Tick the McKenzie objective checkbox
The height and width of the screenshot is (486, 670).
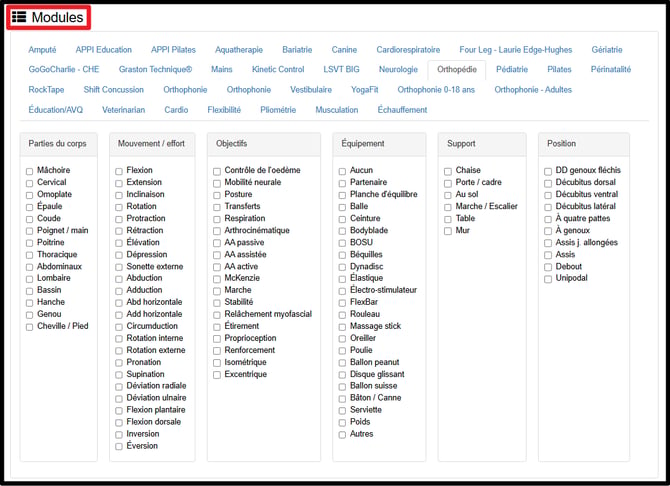(217, 279)
